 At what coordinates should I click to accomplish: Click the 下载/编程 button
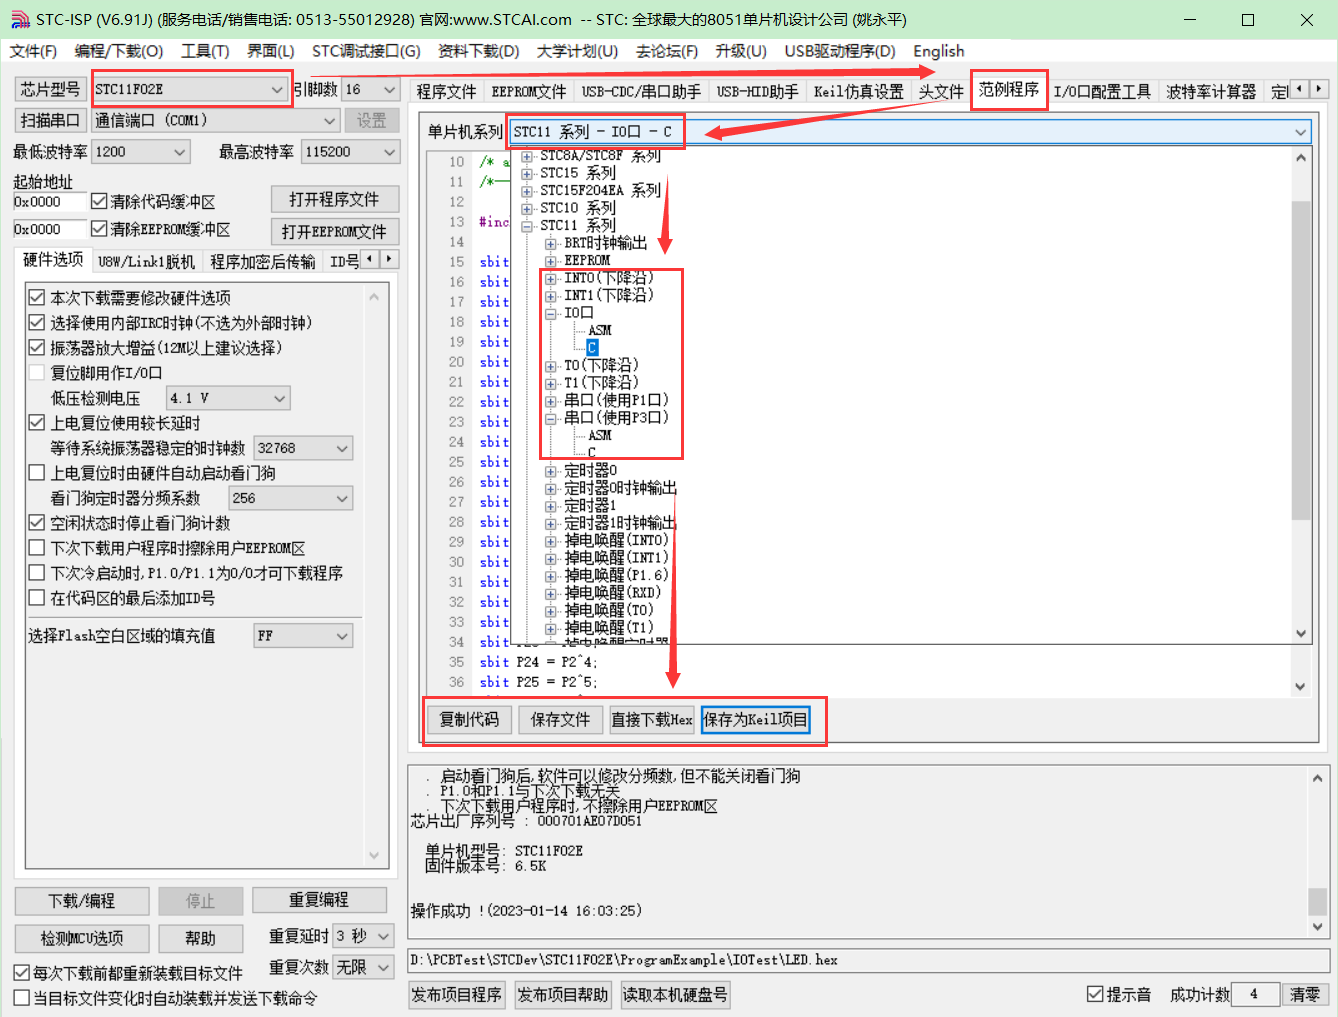(x=82, y=901)
